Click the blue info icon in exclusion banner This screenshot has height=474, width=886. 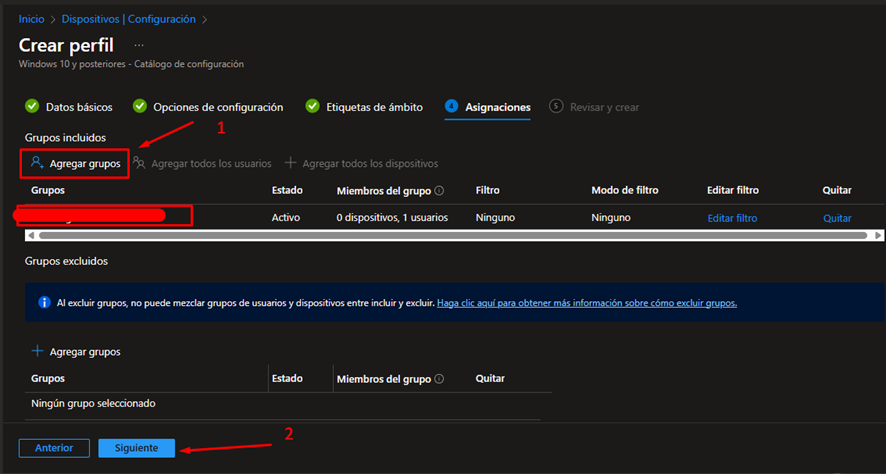[44, 303]
